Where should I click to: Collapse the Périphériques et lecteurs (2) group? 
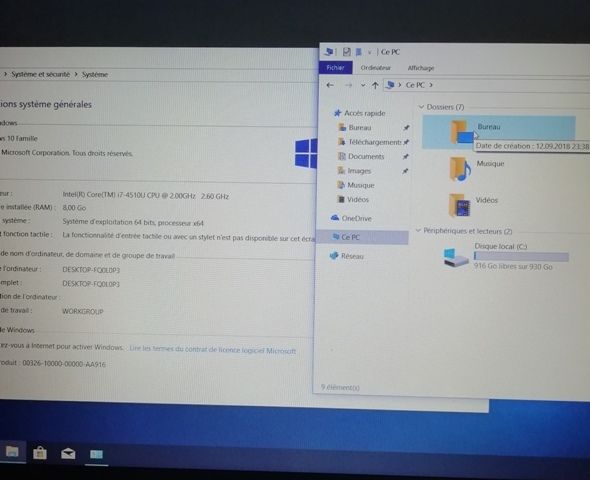tap(418, 230)
